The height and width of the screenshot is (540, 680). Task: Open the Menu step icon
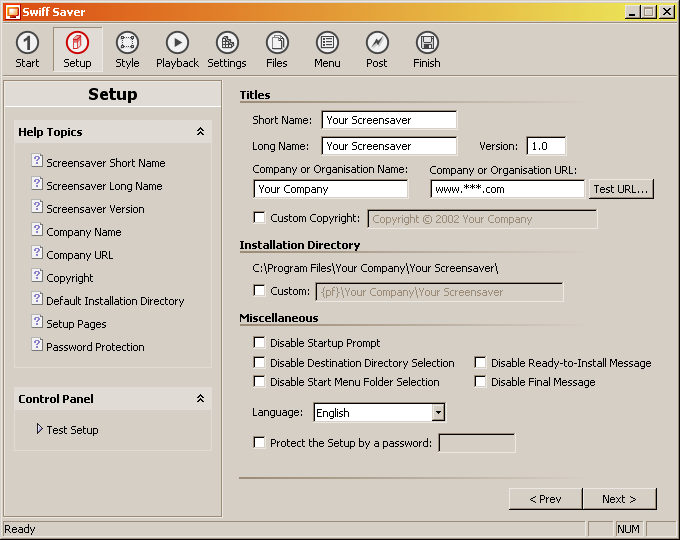[327, 43]
